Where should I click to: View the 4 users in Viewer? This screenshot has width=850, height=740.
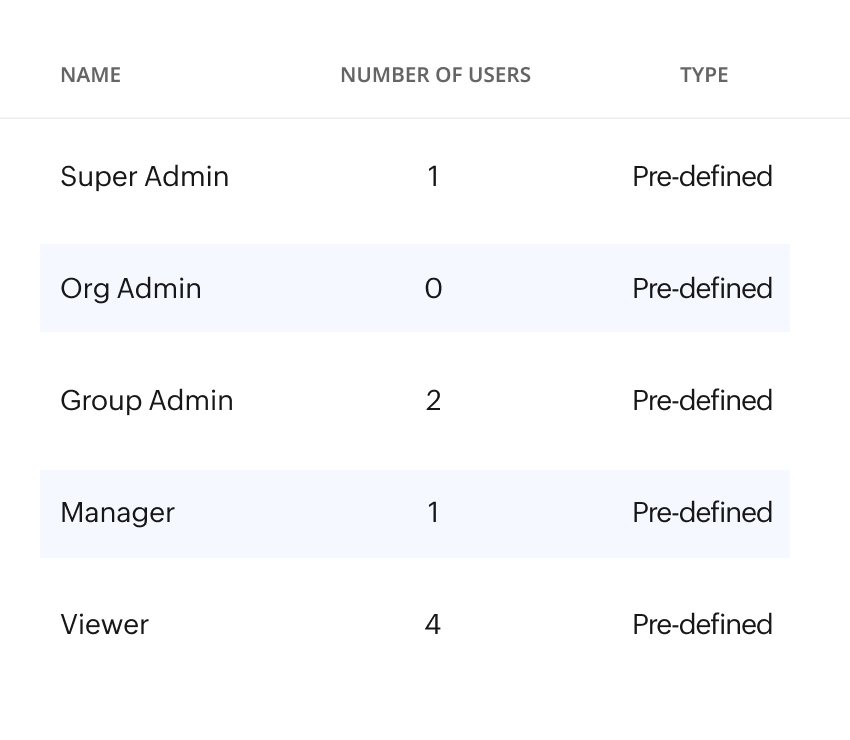tap(433, 625)
